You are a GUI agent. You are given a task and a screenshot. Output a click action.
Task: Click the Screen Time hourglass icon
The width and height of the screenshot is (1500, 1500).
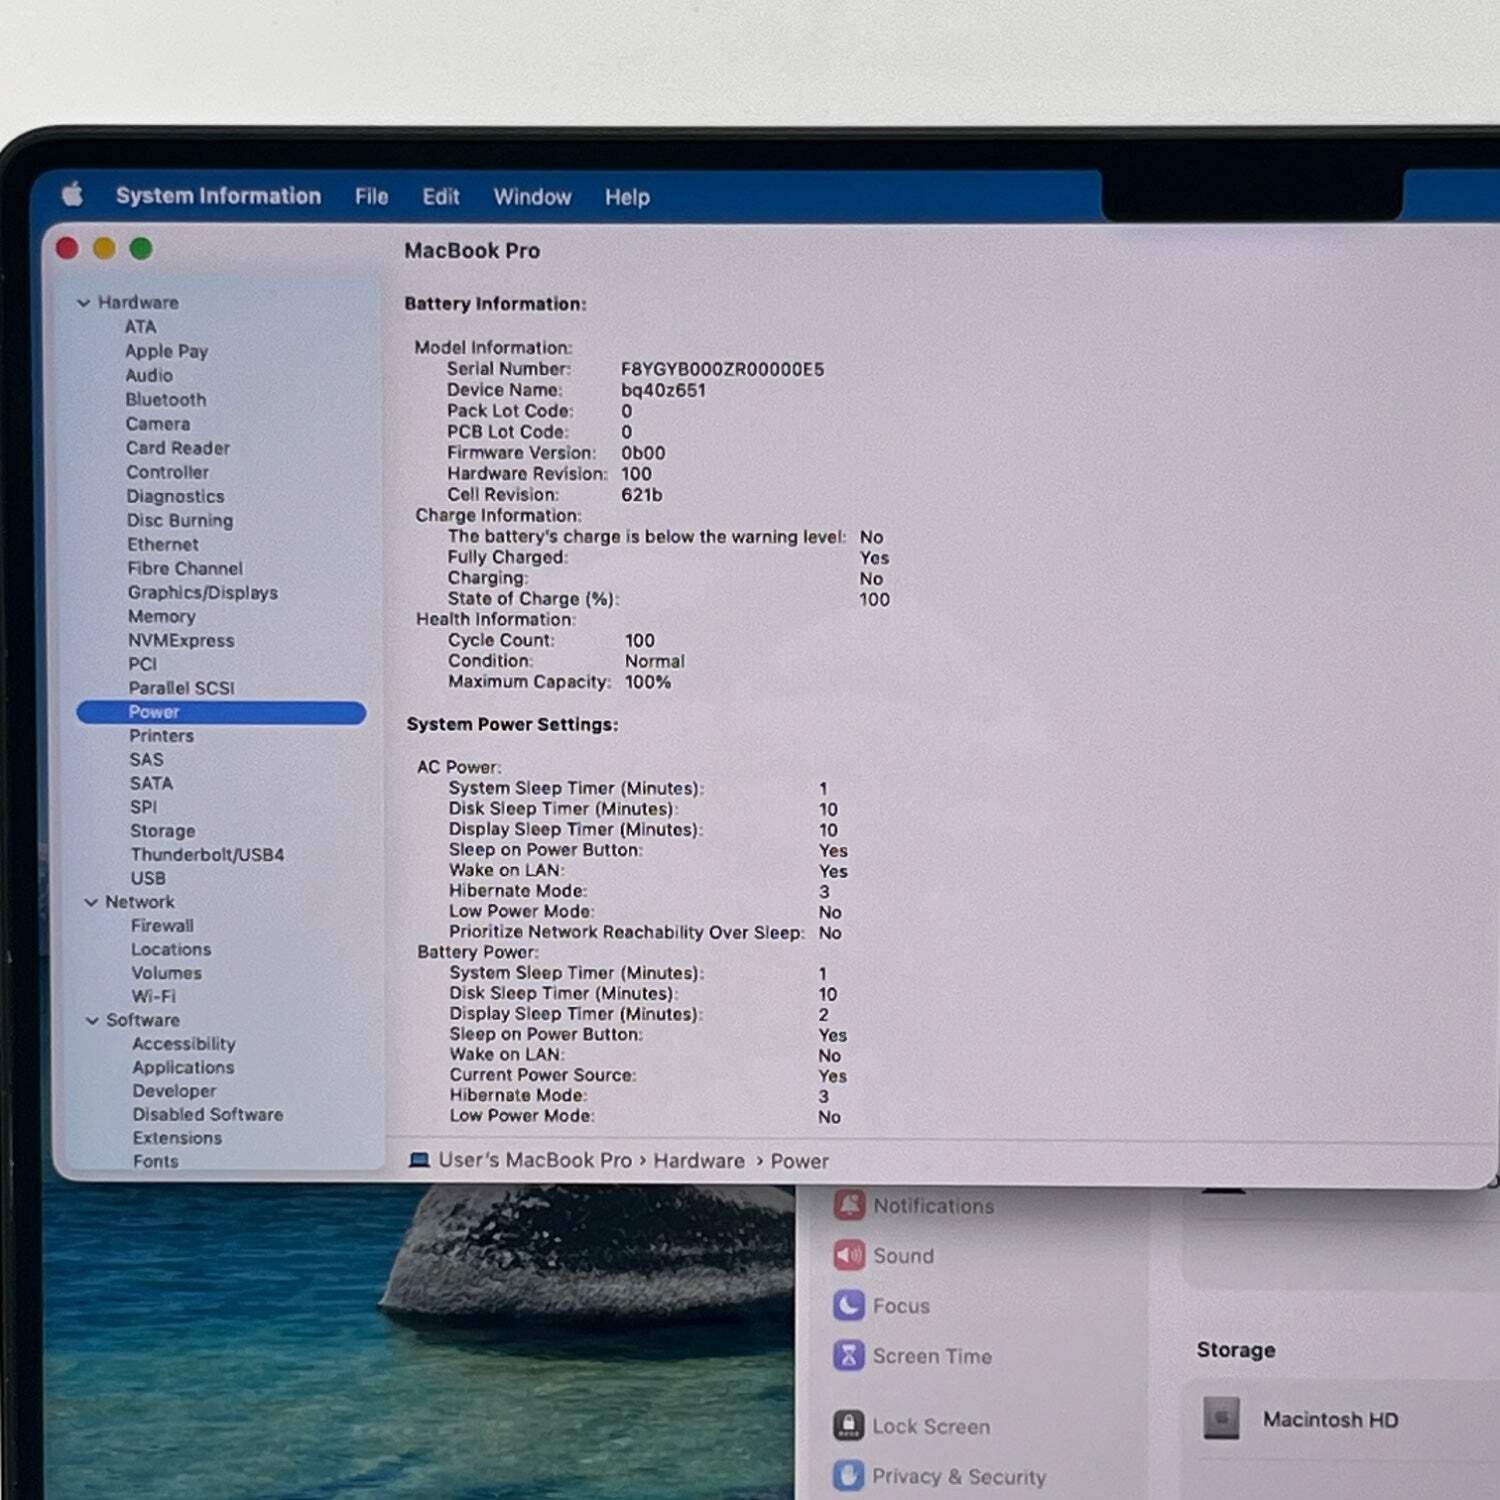click(849, 1355)
